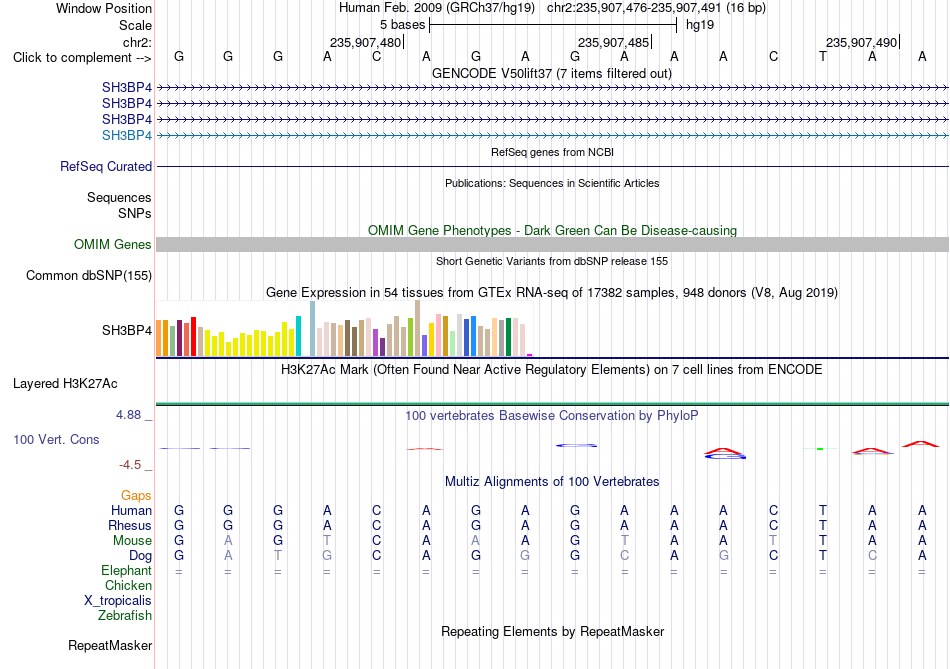Viewport: 950px width, 669px height.
Task: Select the Sequences label of Publications track
Action: 119,198
